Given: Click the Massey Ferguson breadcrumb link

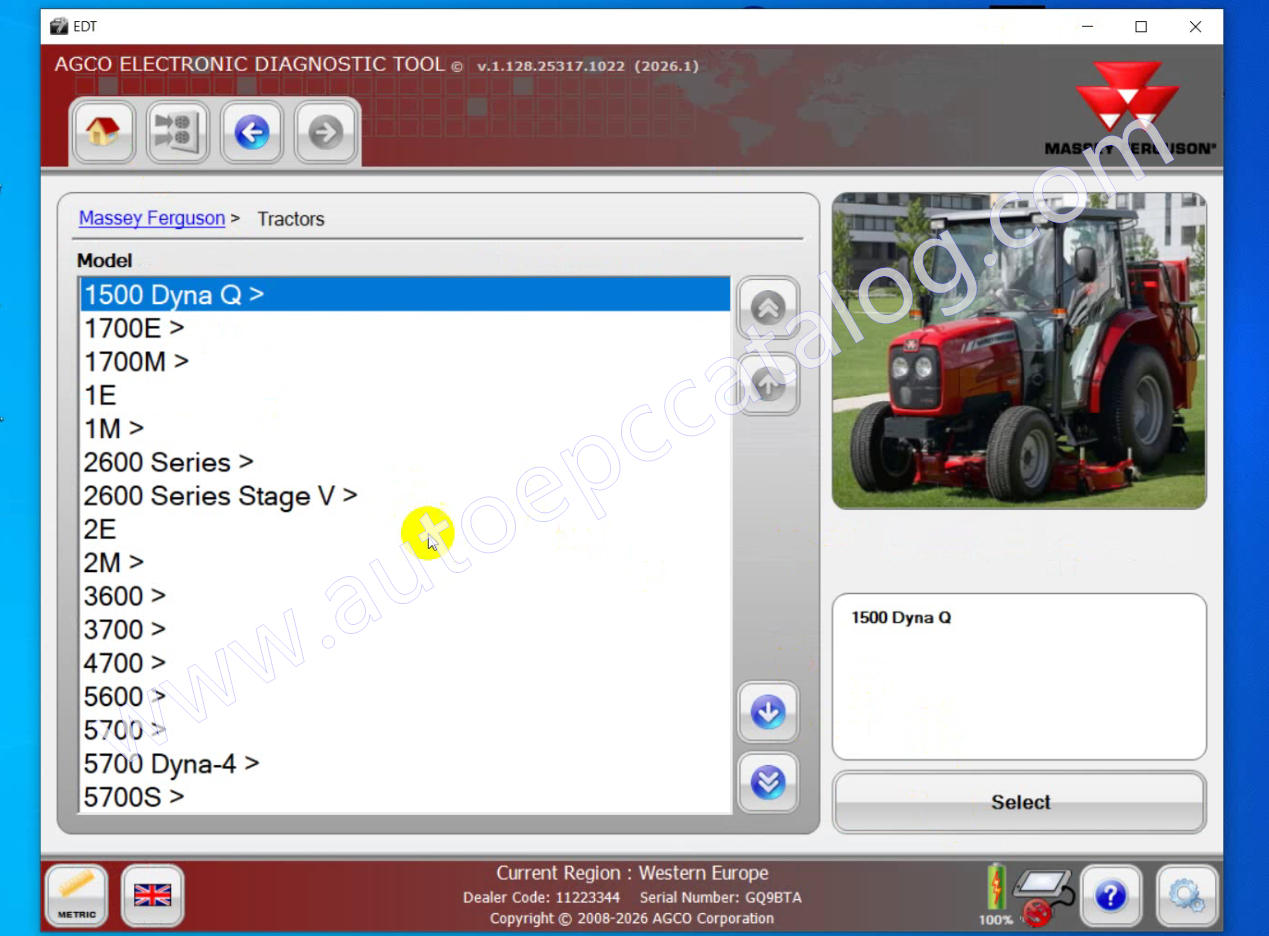Looking at the screenshot, I should click(152, 218).
